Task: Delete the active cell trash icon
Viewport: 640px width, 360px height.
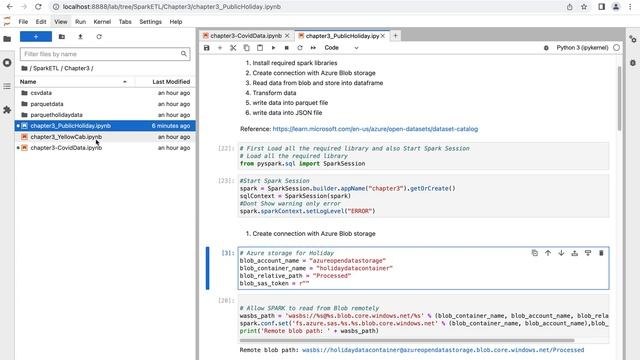Action: point(601,253)
